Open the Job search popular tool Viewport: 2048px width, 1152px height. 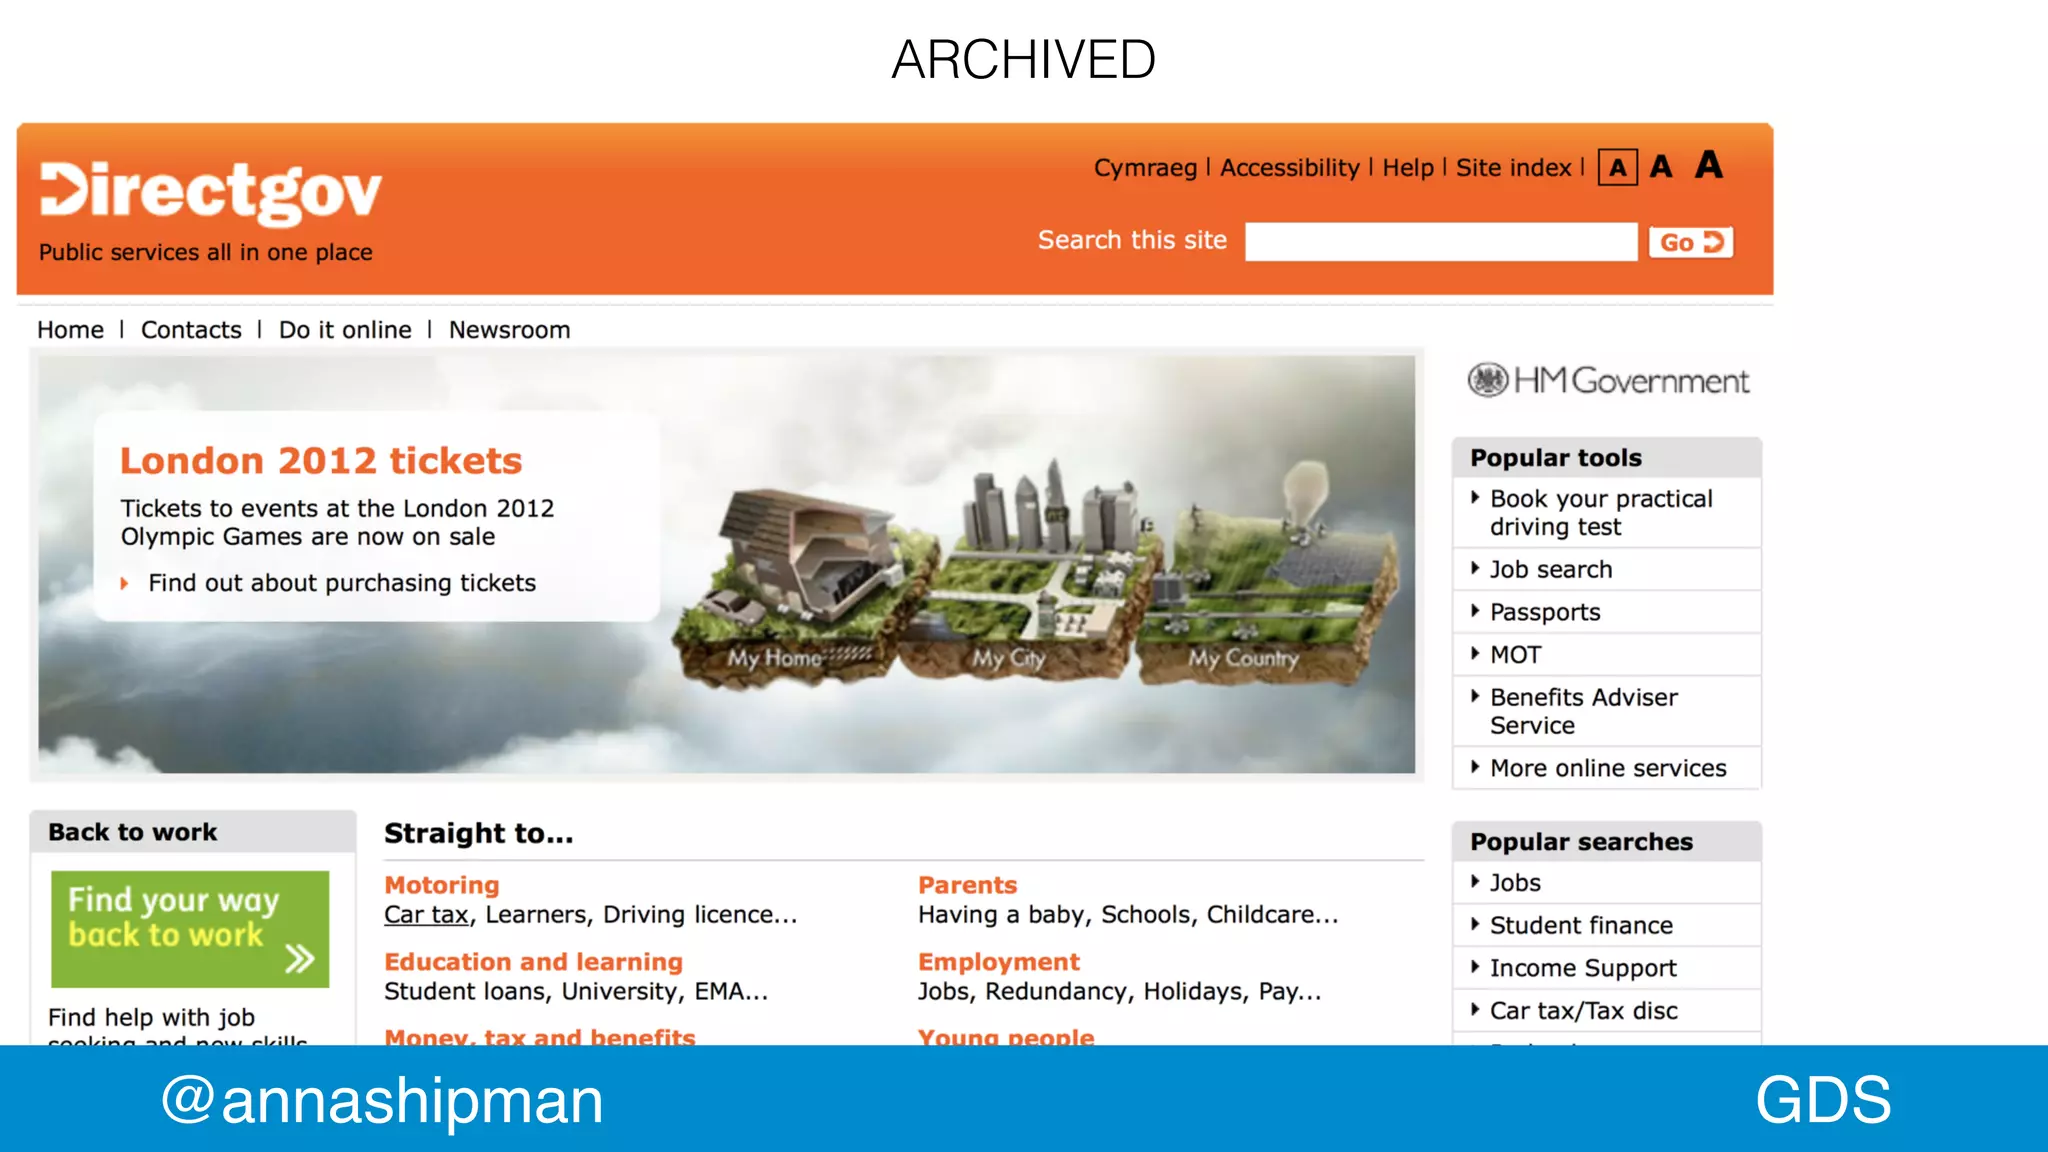click(1550, 570)
